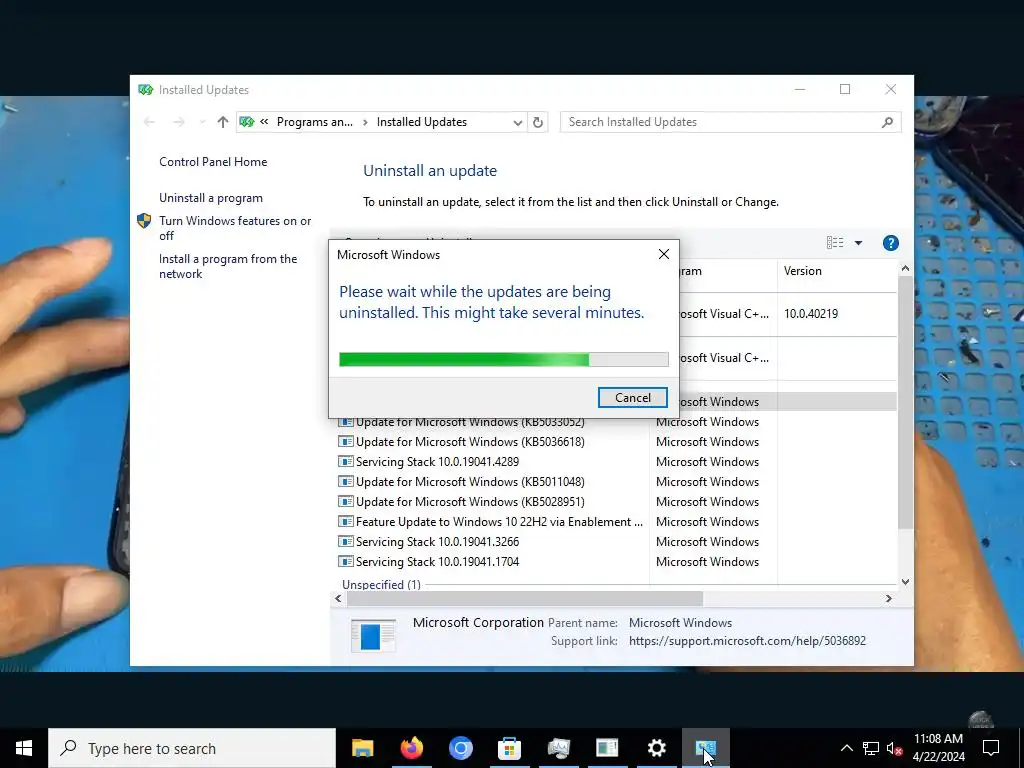Close the Microsoft Windows progress dialog
The width and height of the screenshot is (1024, 768).
[664, 254]
